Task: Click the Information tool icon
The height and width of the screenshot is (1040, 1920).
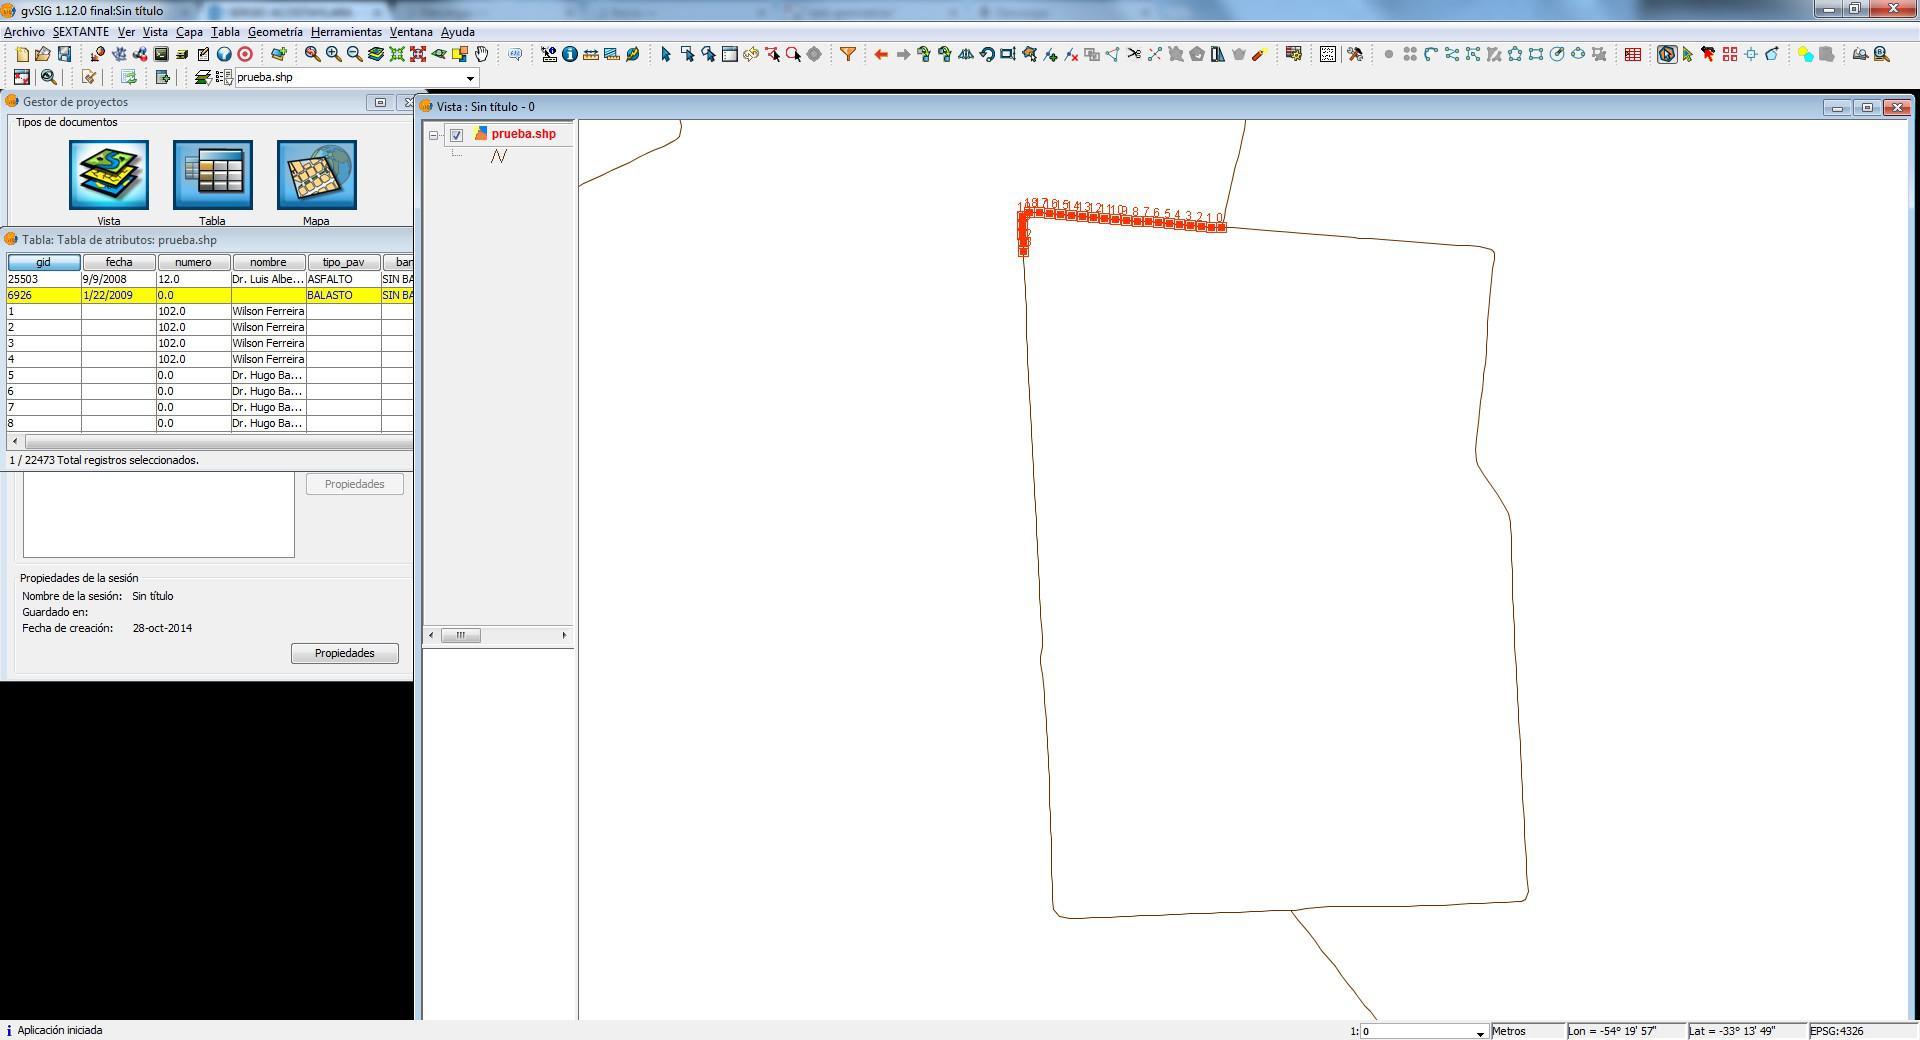Action: 569,55
